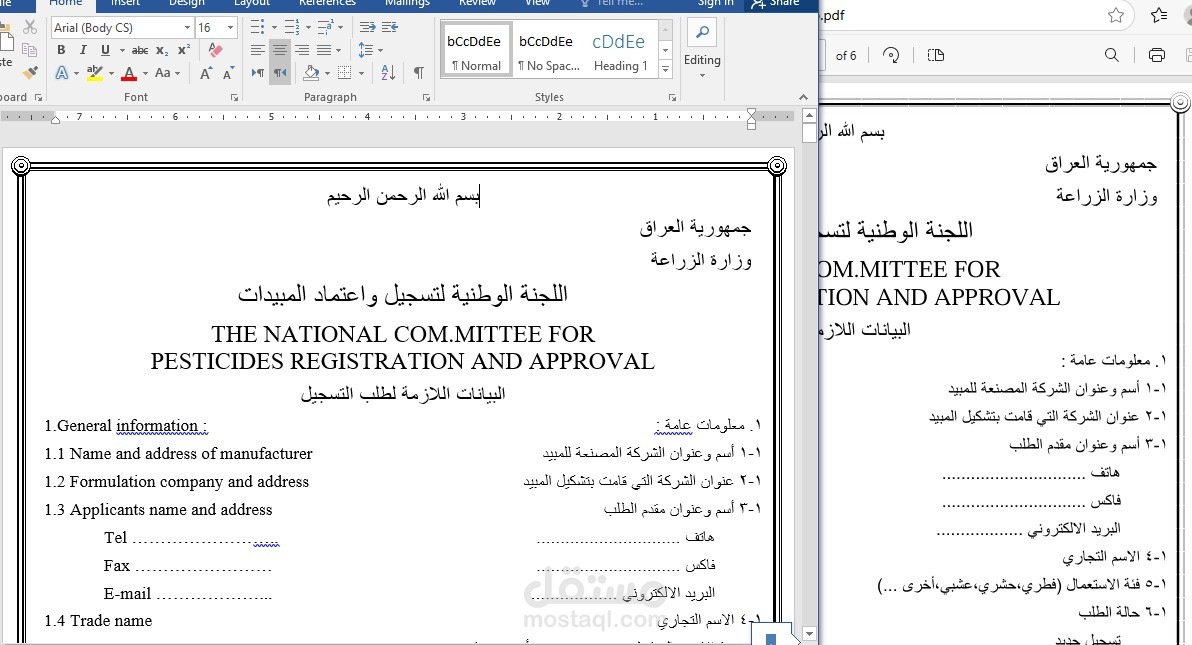This screenshot has height=645, width=1192.
Task: Apply the Normal style
Action: (475, 50)
